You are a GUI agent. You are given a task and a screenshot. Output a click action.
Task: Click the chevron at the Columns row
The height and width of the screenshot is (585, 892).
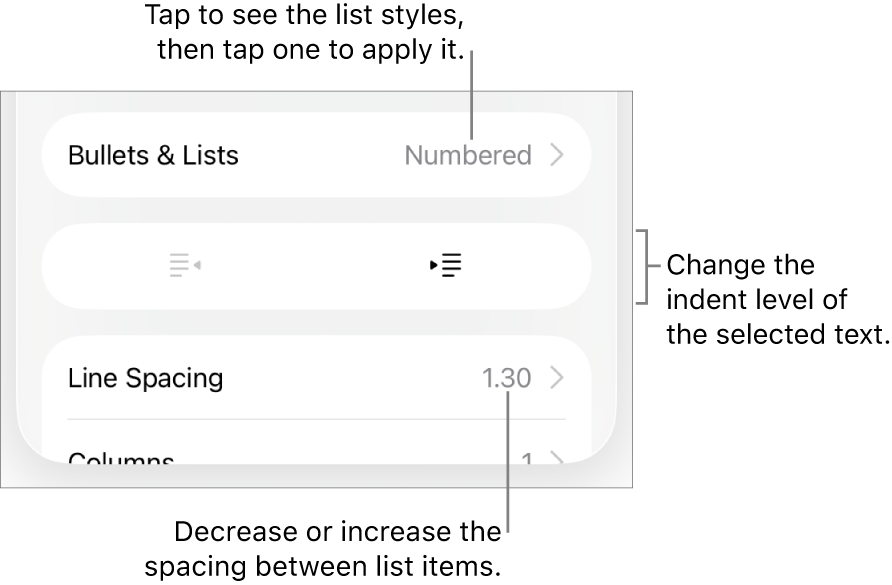point(558,458)
